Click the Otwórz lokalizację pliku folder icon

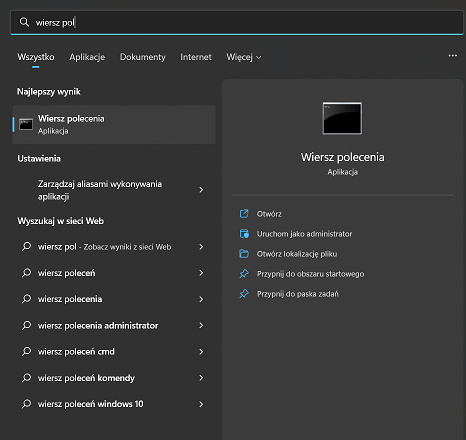[244, 254]
